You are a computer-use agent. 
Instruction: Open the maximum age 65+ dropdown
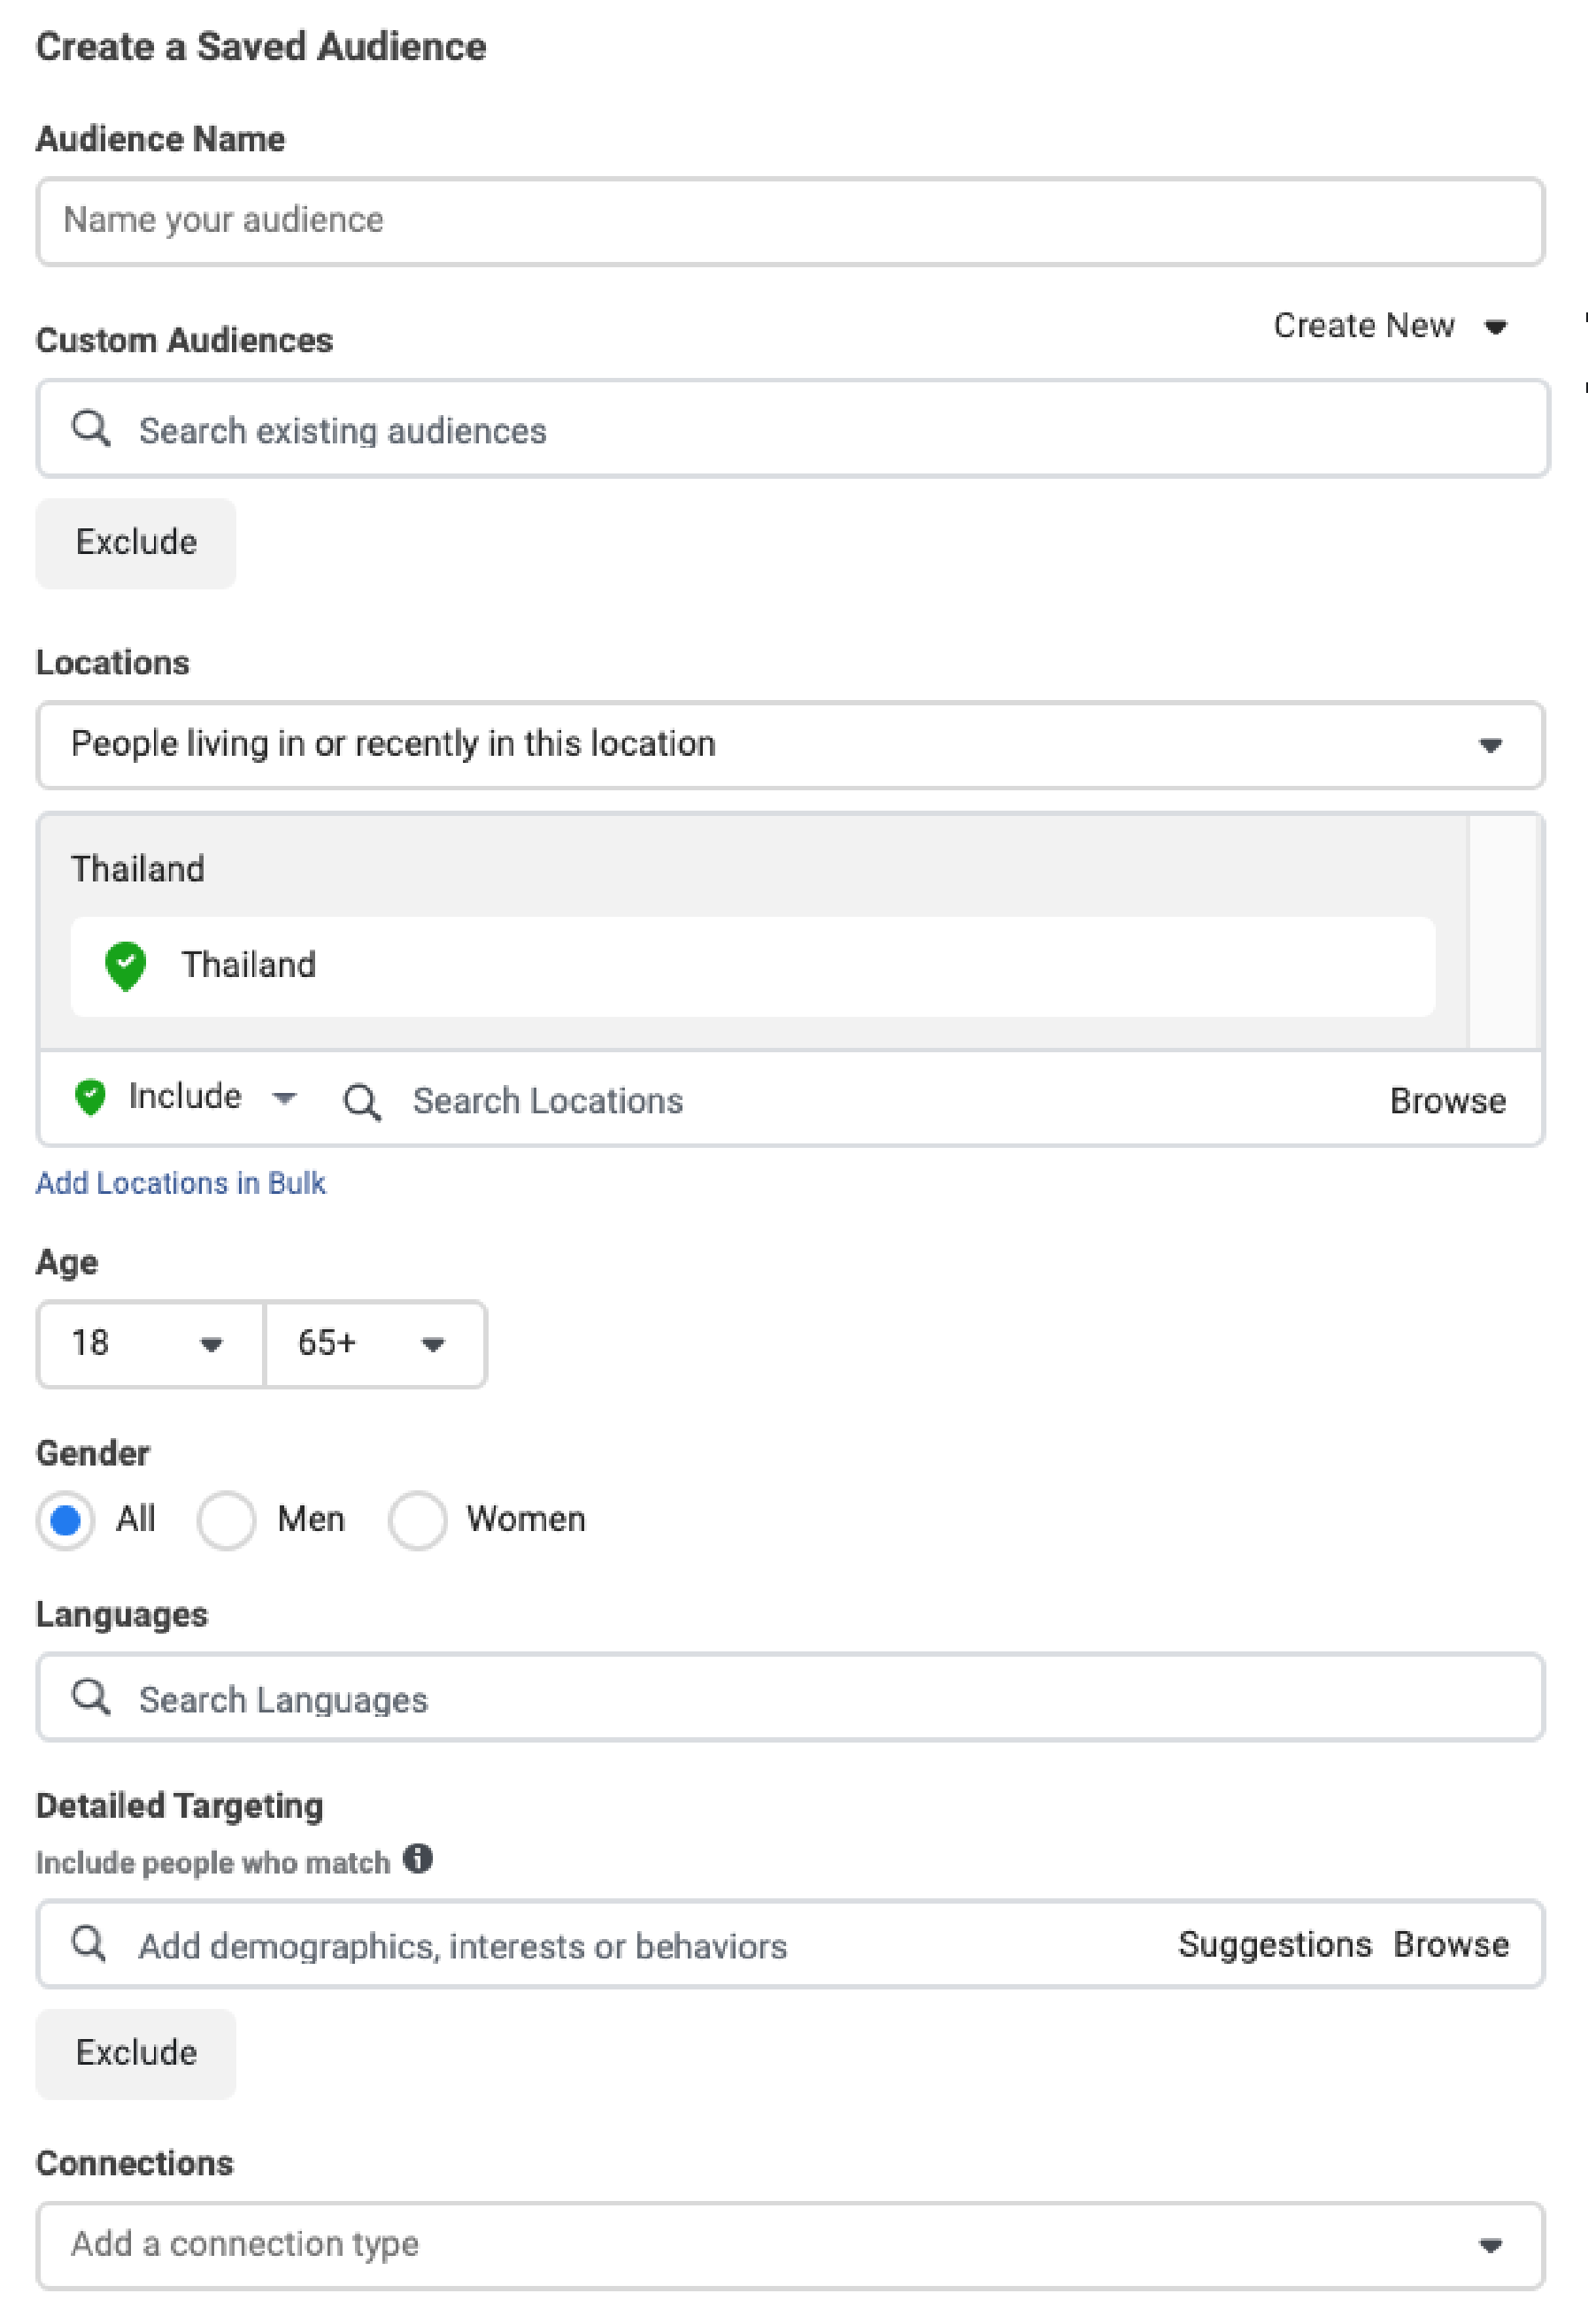375,1343
